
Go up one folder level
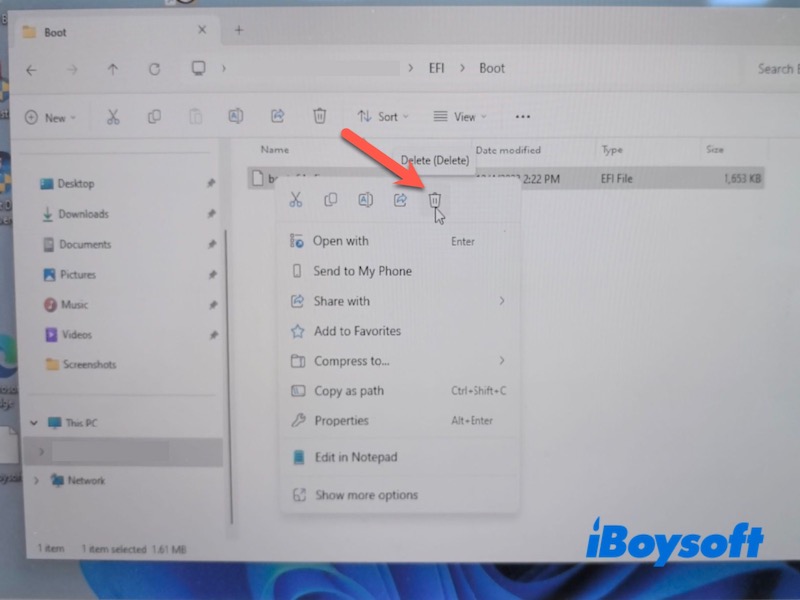coord(113,69)
